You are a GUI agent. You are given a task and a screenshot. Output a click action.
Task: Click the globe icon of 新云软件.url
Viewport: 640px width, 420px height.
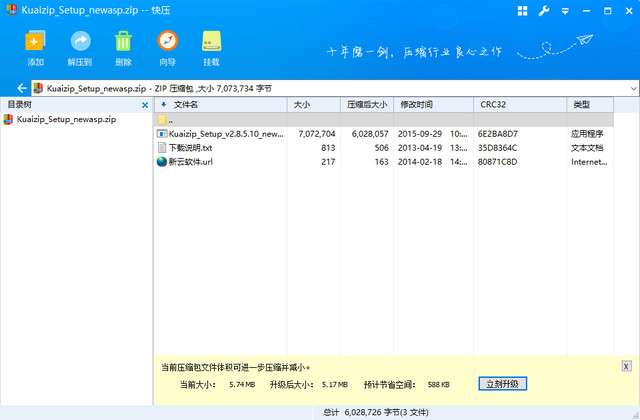162,162
